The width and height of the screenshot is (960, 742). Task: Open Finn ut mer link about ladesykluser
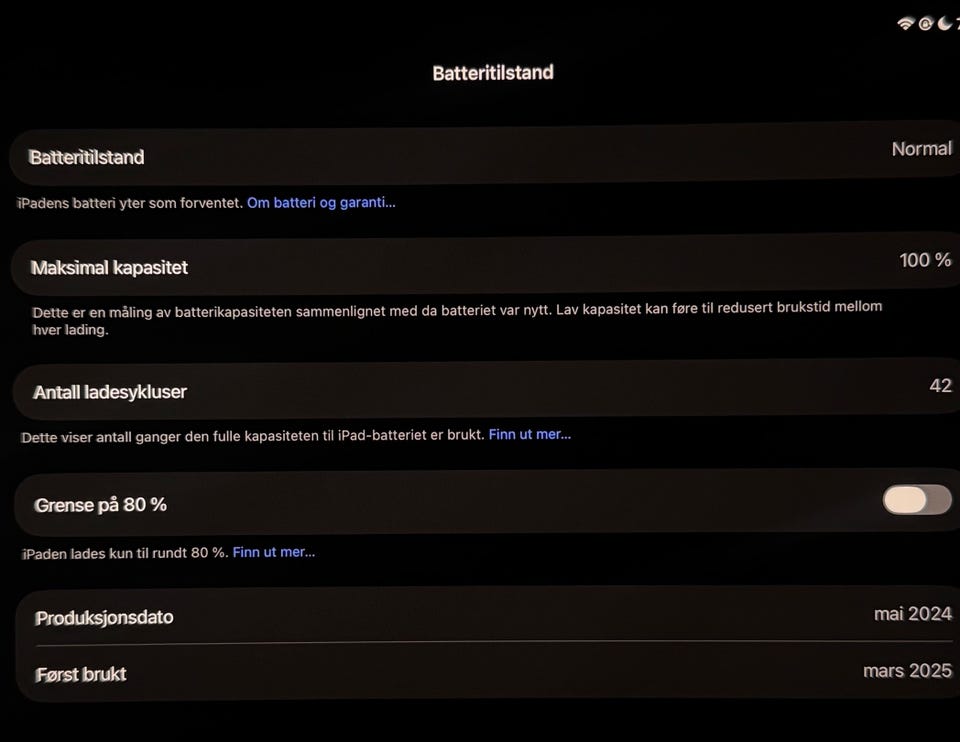click(530, 435)
